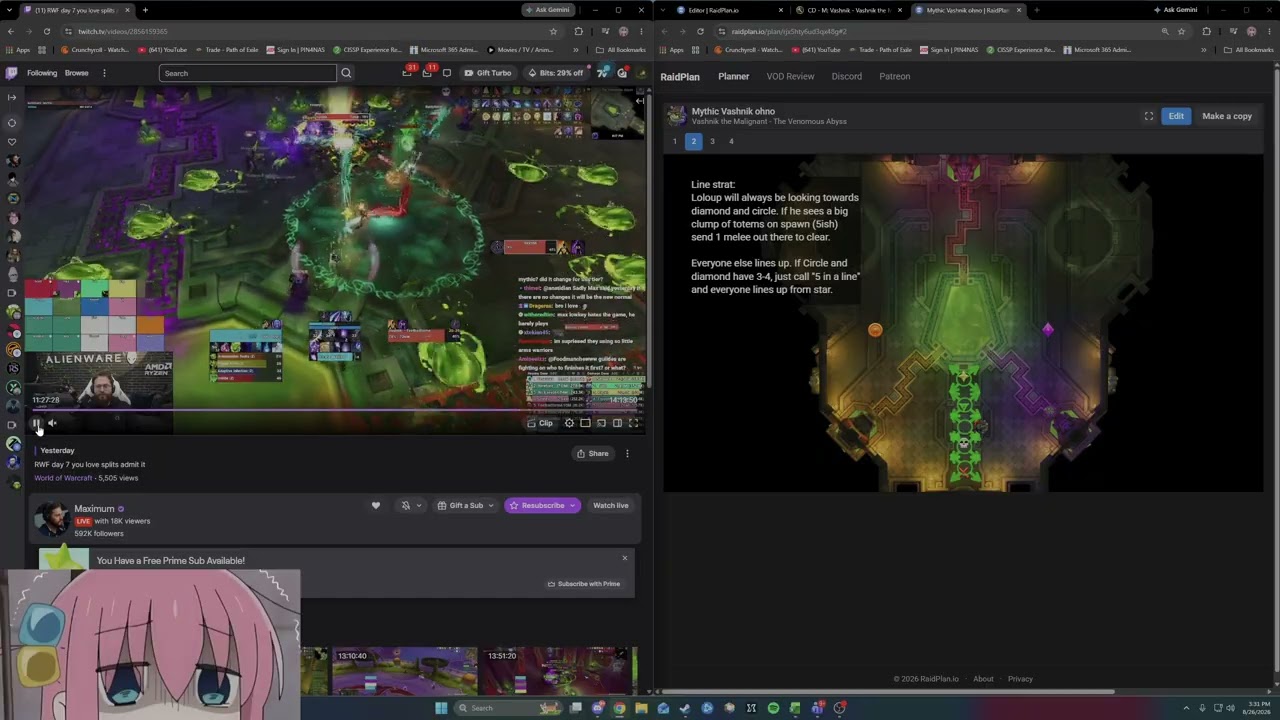Enter fullscreen on the Twitch video

(633, 423)
